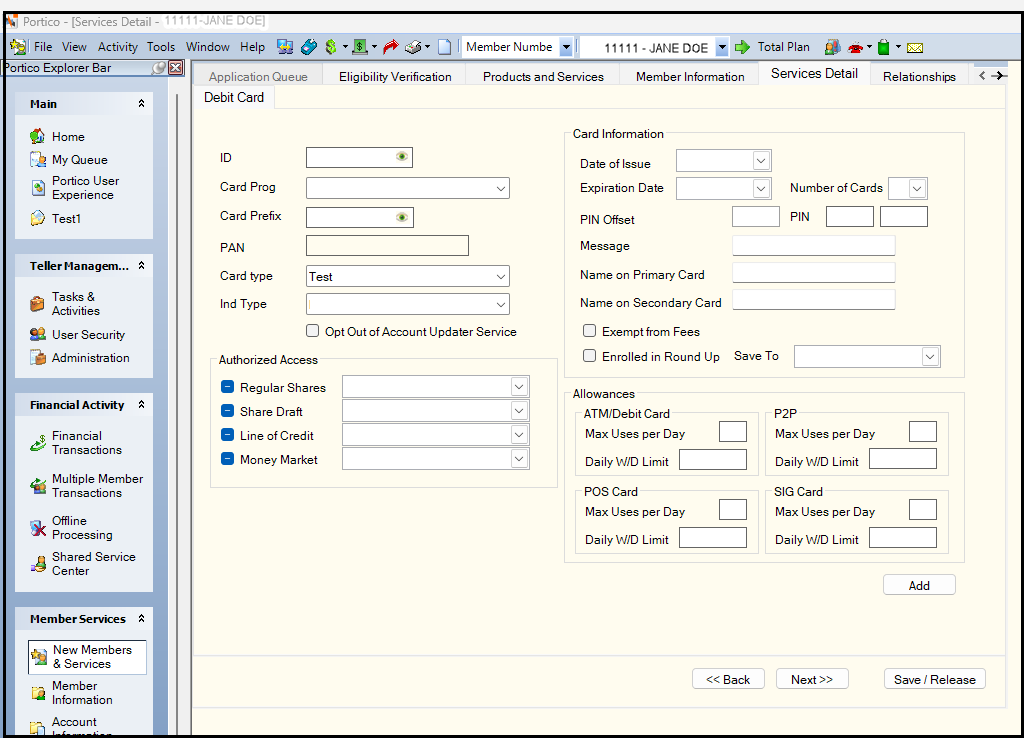Click the PAN input field
Image resolution: width=1024 pixels, height=738 pixels.
pos(387,246)
